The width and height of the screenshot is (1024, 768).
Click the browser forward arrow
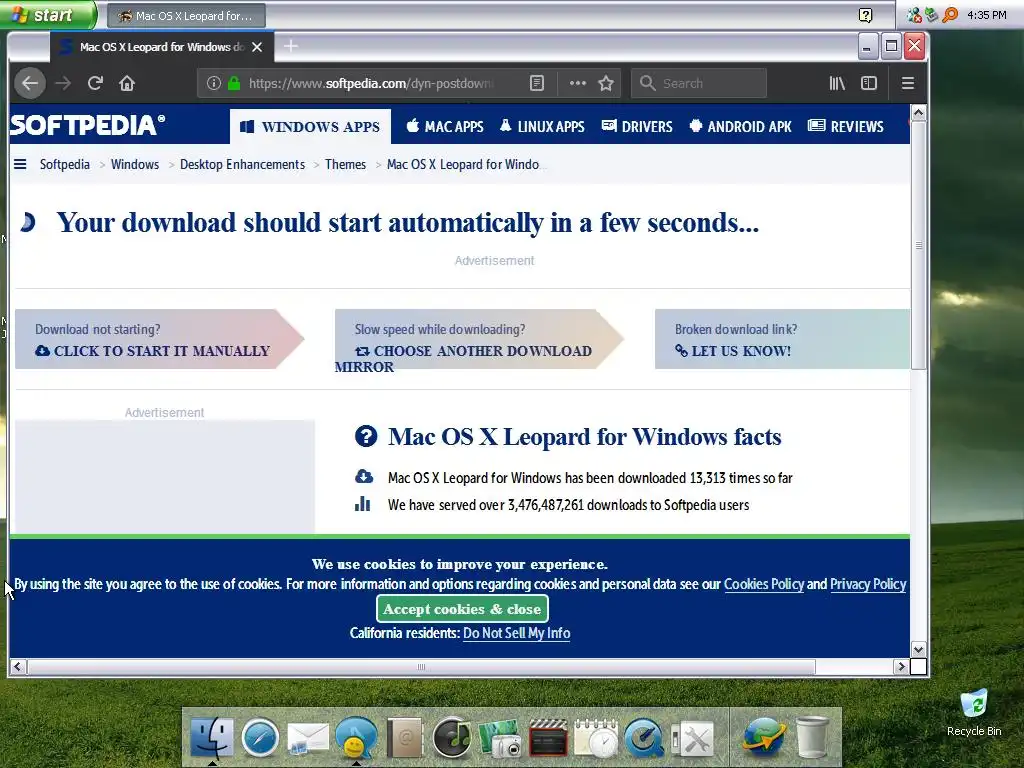pos(63,83)
